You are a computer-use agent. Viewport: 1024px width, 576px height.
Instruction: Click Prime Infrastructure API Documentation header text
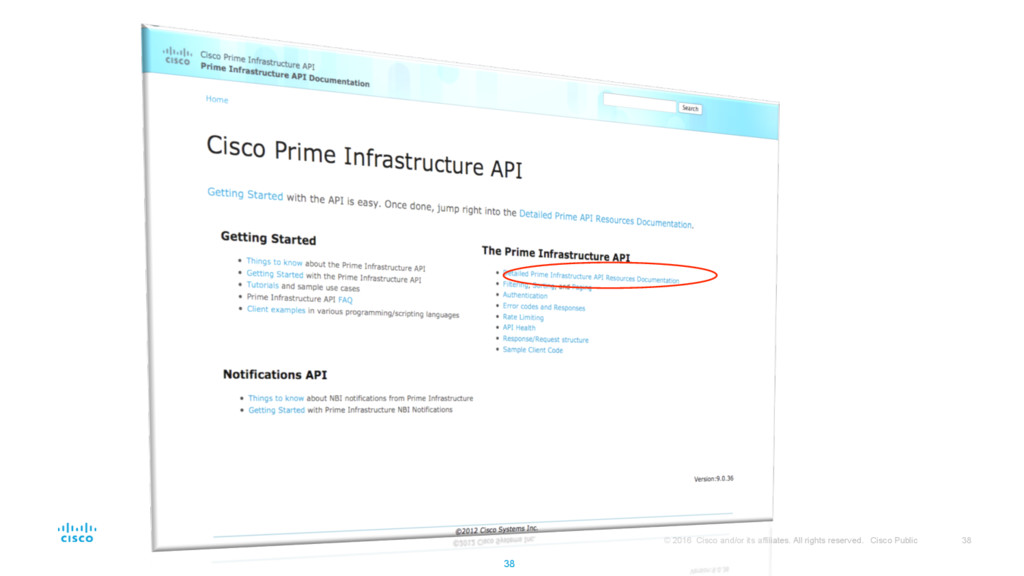pos(285,75)
